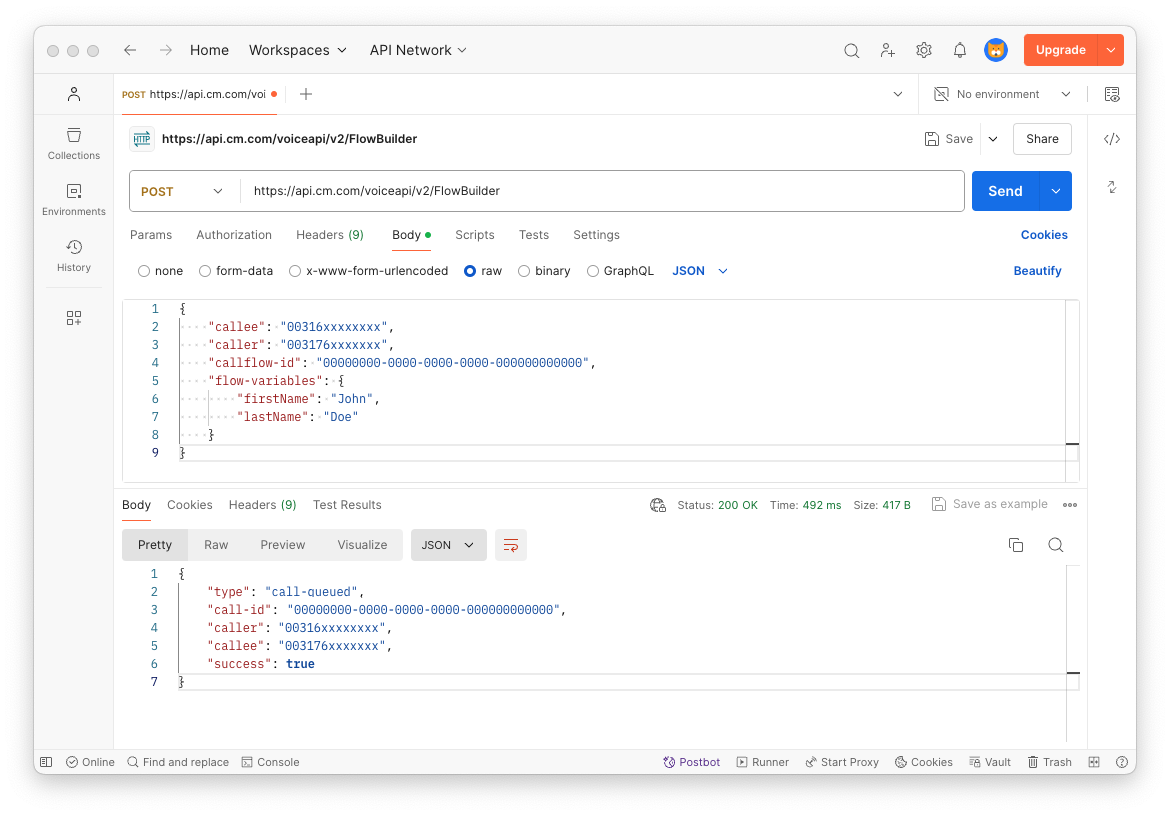This screenshot has height=816, width=1170.
Task: Select the none body type
Action: coord(160,271)
